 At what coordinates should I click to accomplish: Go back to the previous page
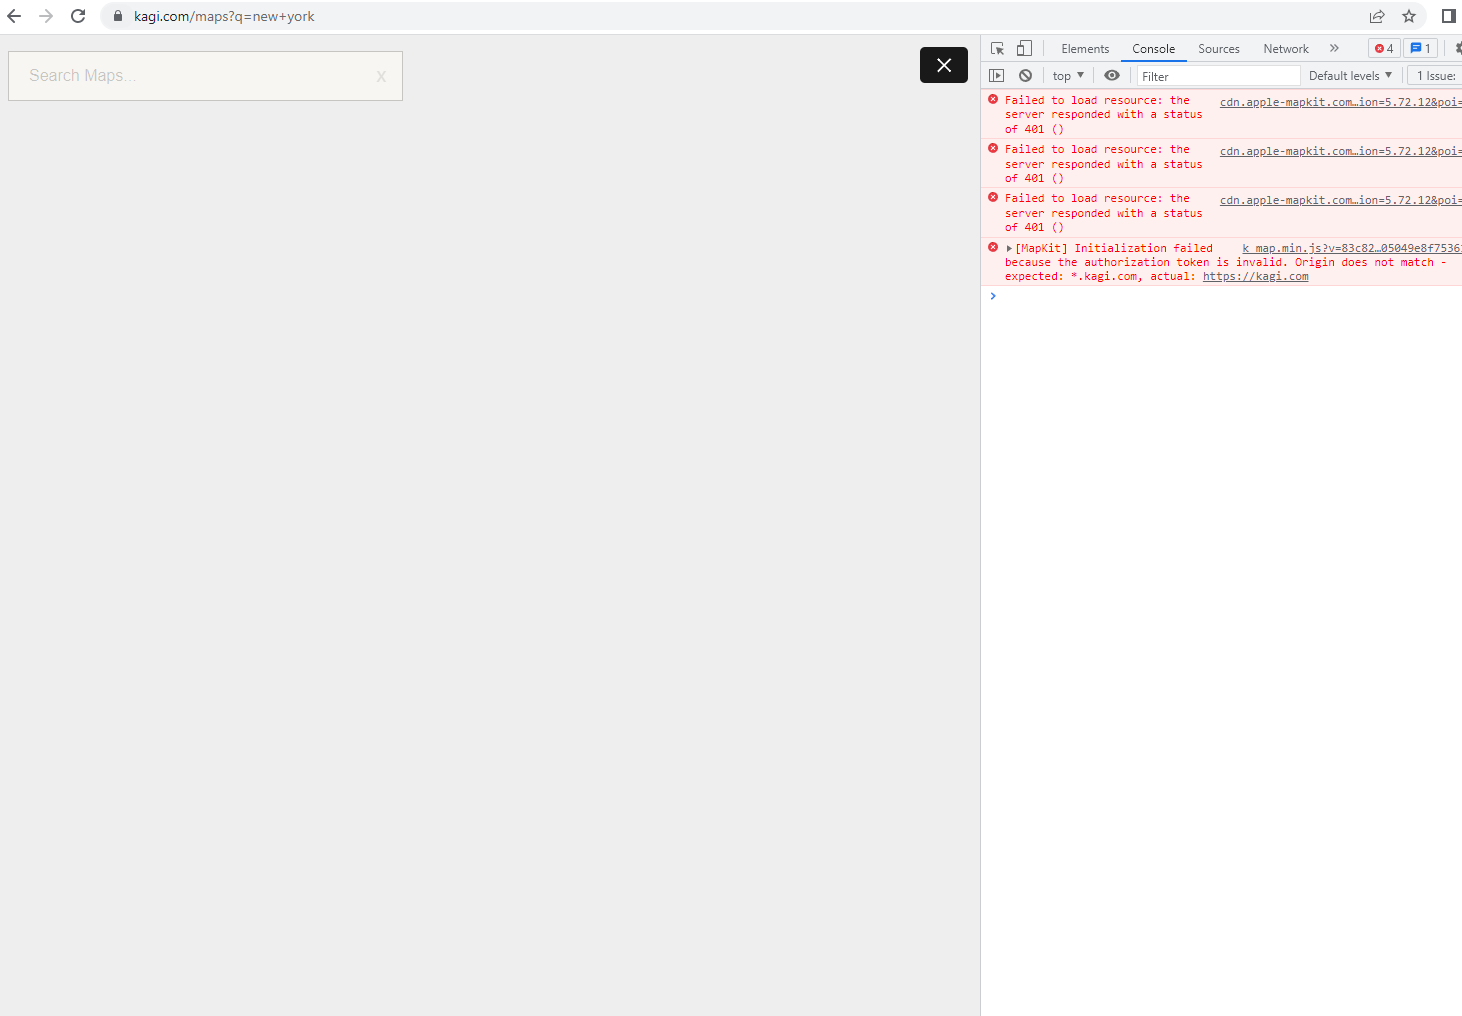14,16
